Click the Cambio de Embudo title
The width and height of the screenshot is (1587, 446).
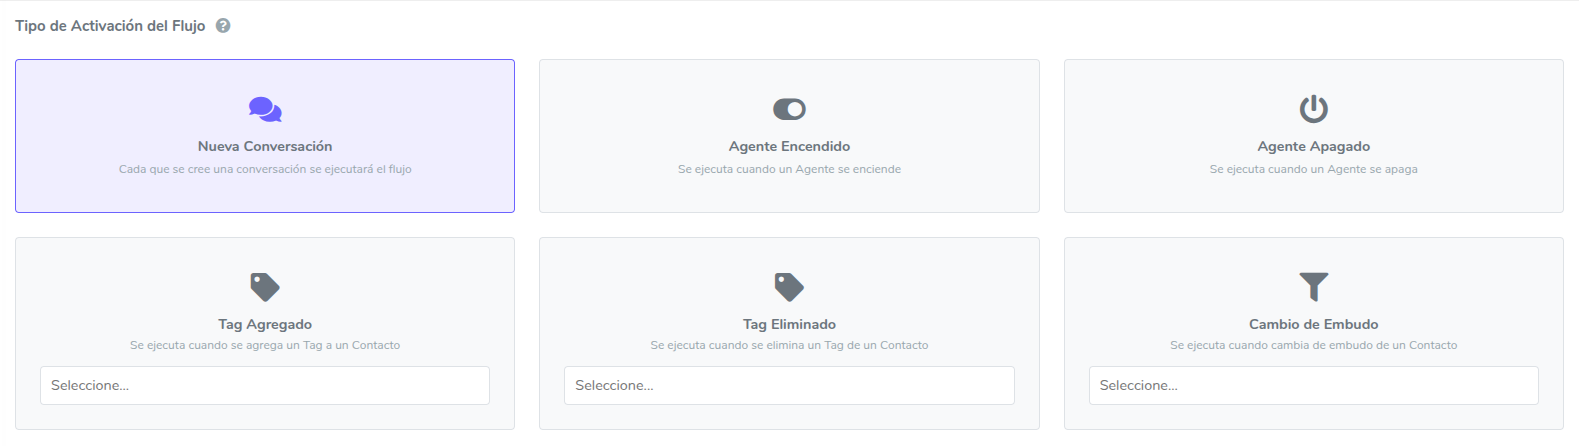click(1313, 324)
